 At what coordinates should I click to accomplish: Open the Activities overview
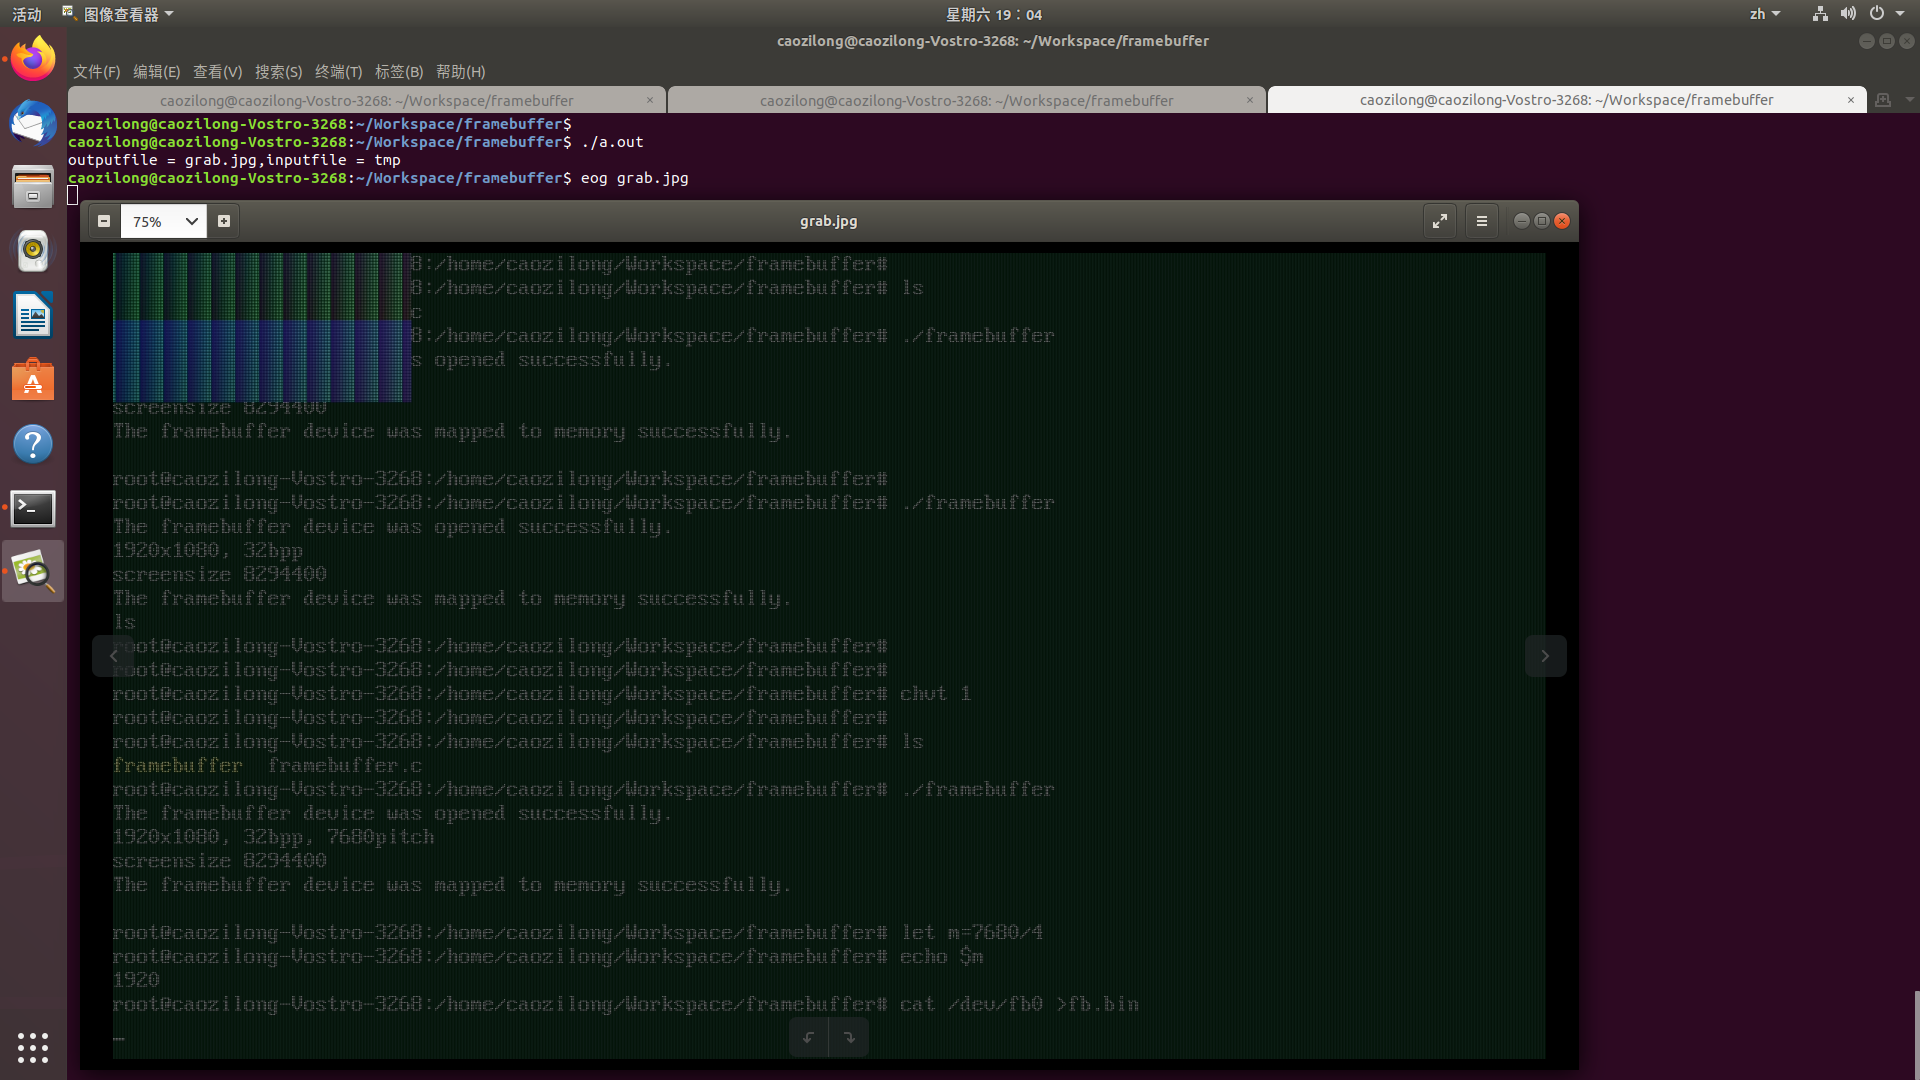pos(27,14)
